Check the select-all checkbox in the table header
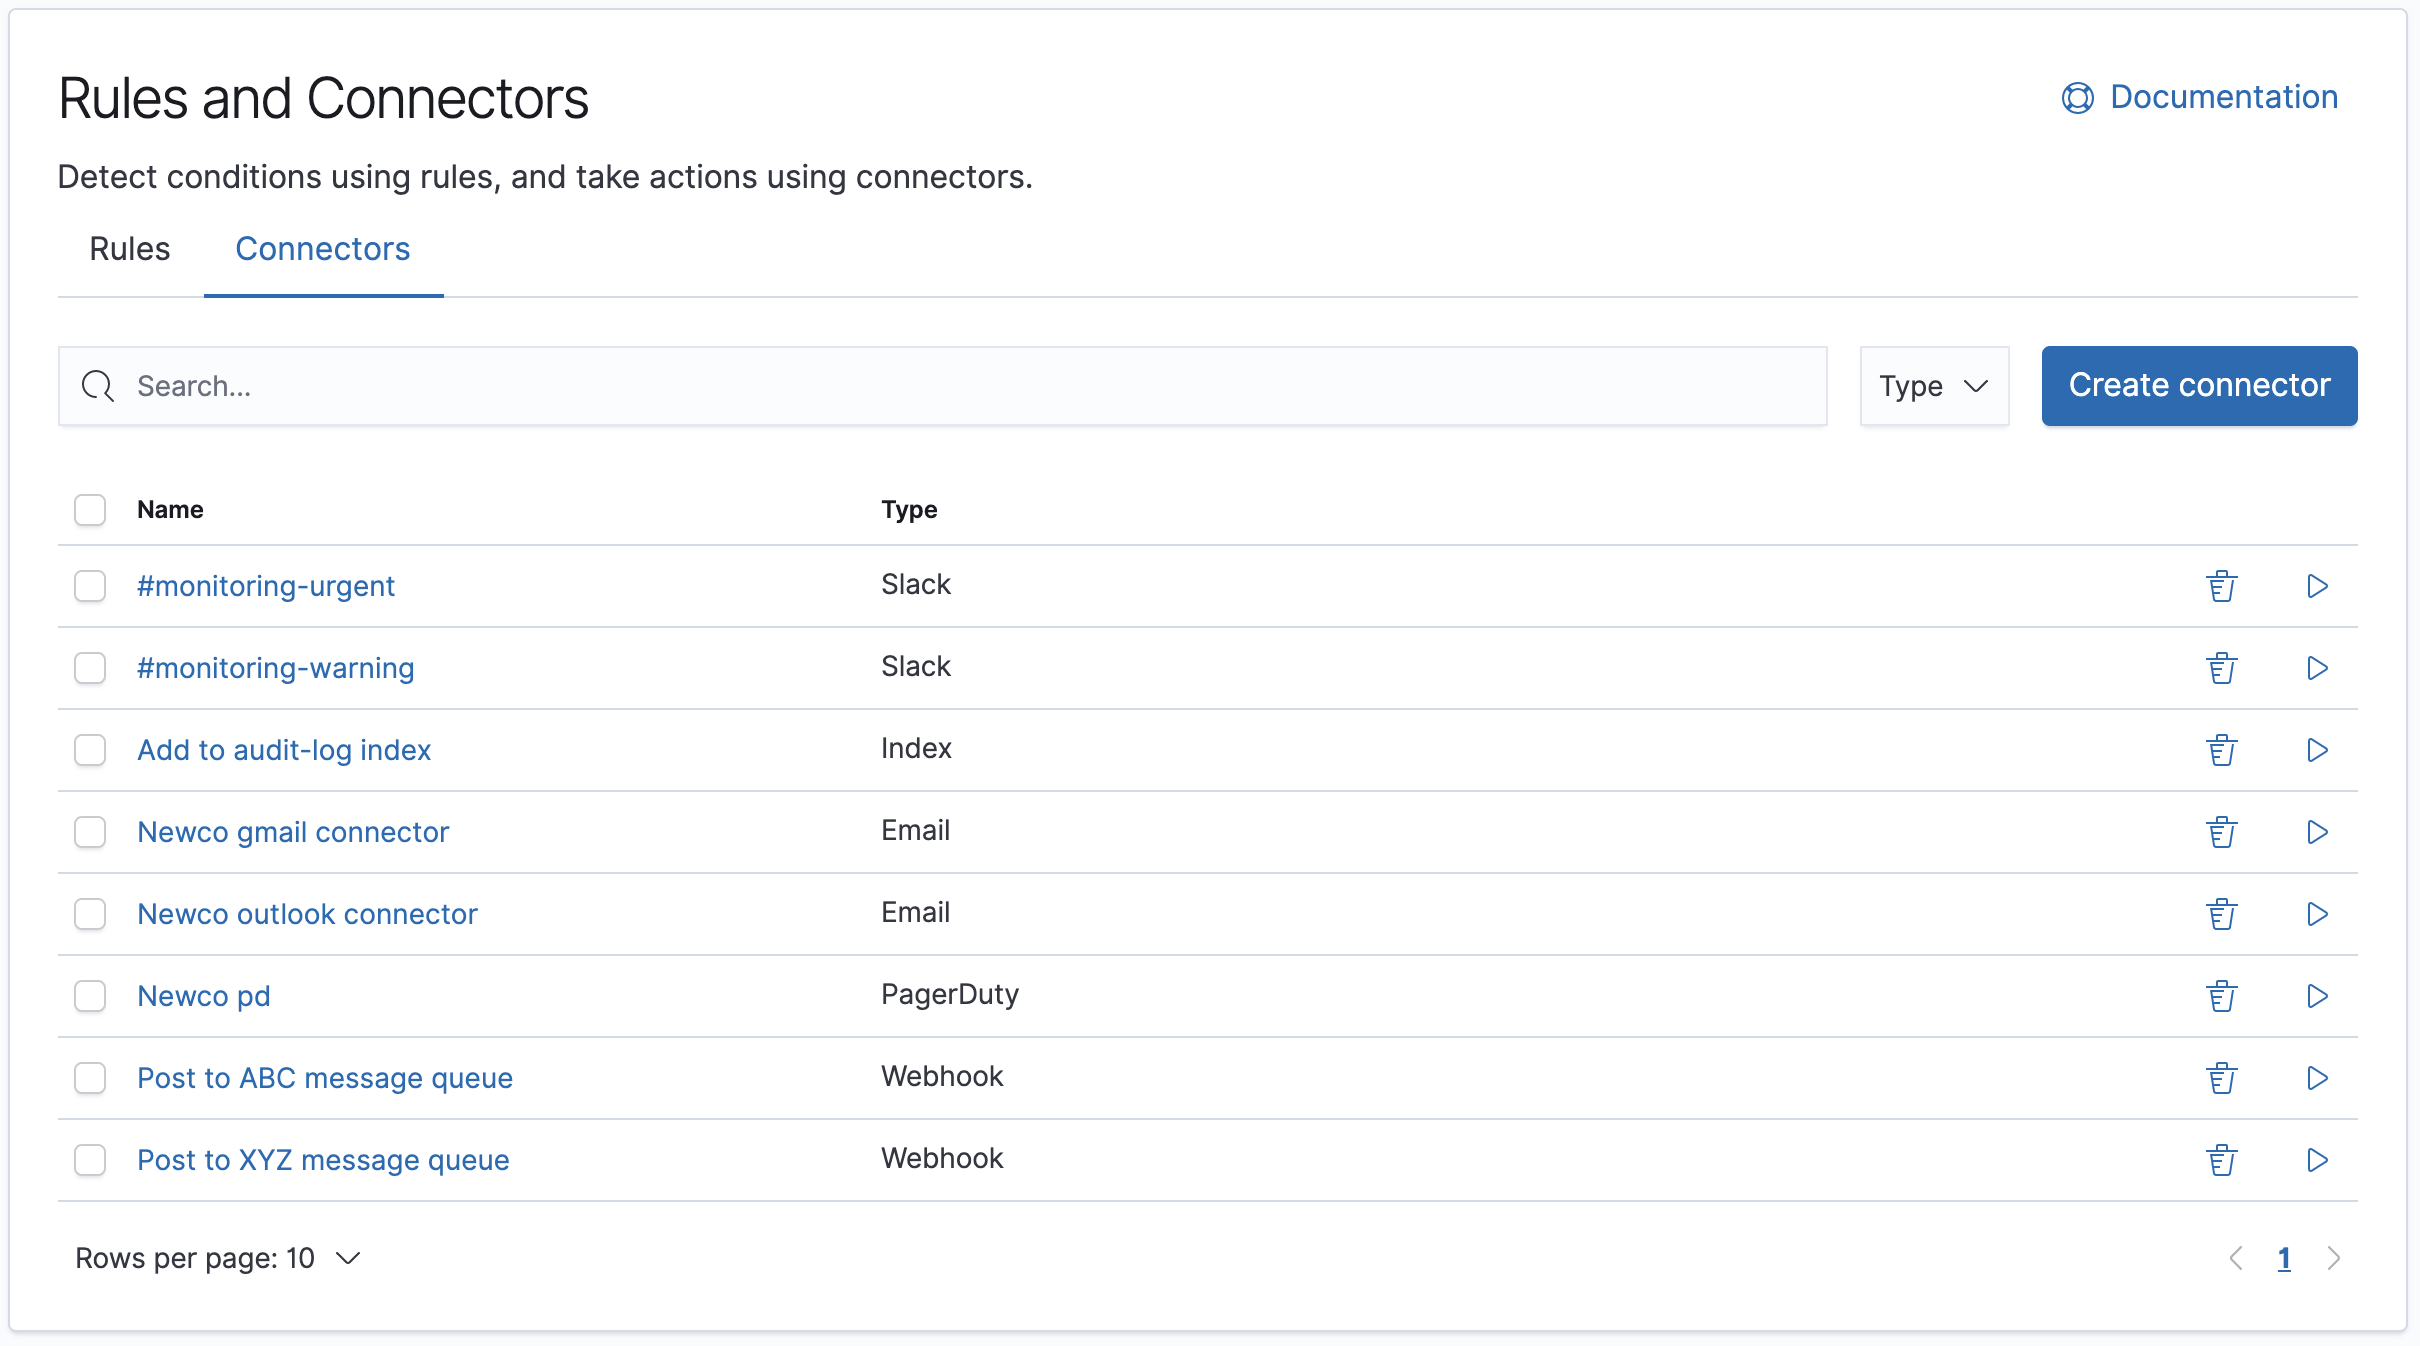 click(x=89, y=510)
